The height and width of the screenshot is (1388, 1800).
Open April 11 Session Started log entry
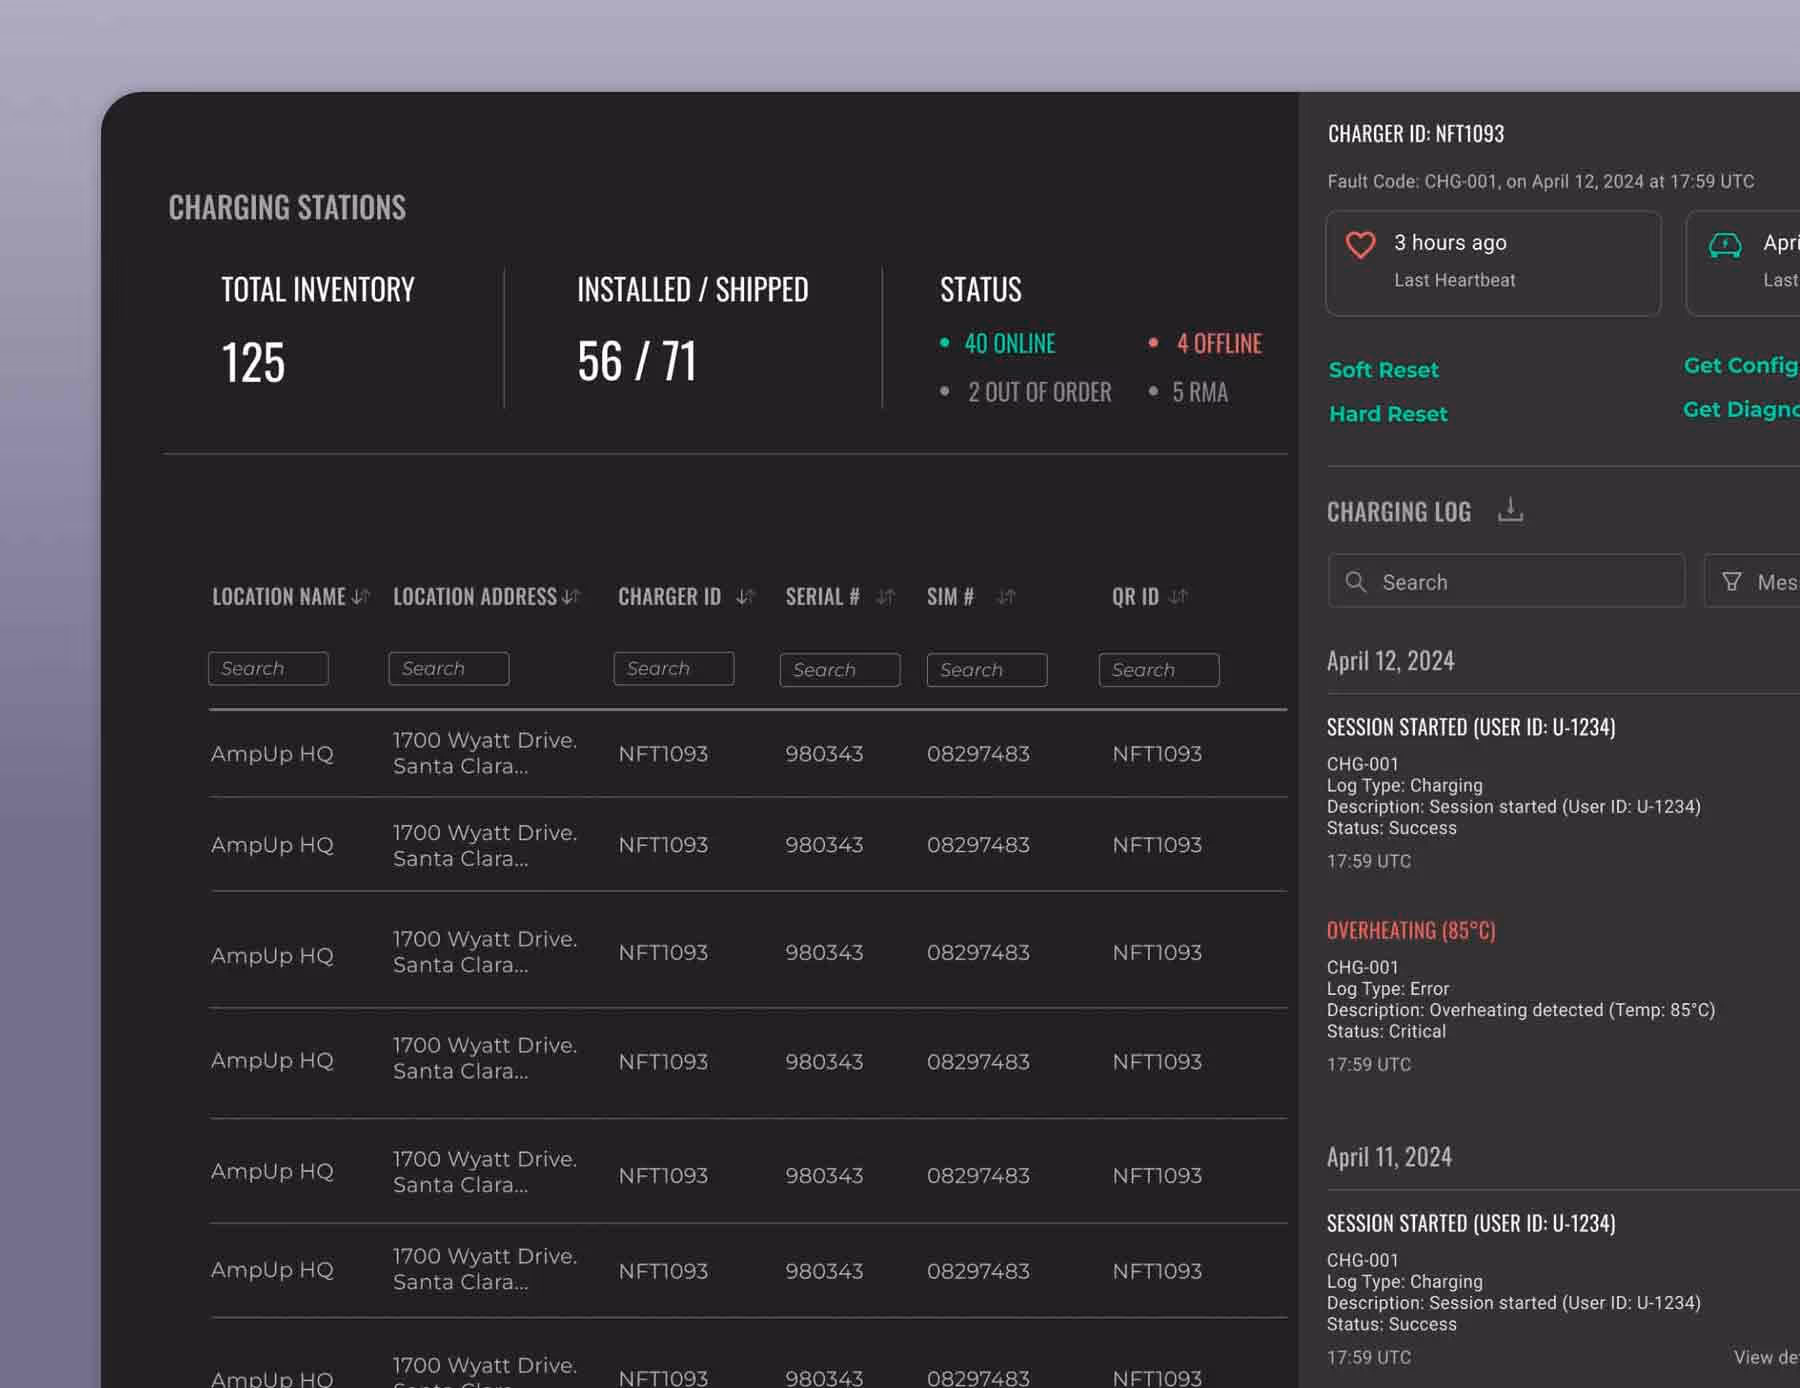(1471, 1223)
